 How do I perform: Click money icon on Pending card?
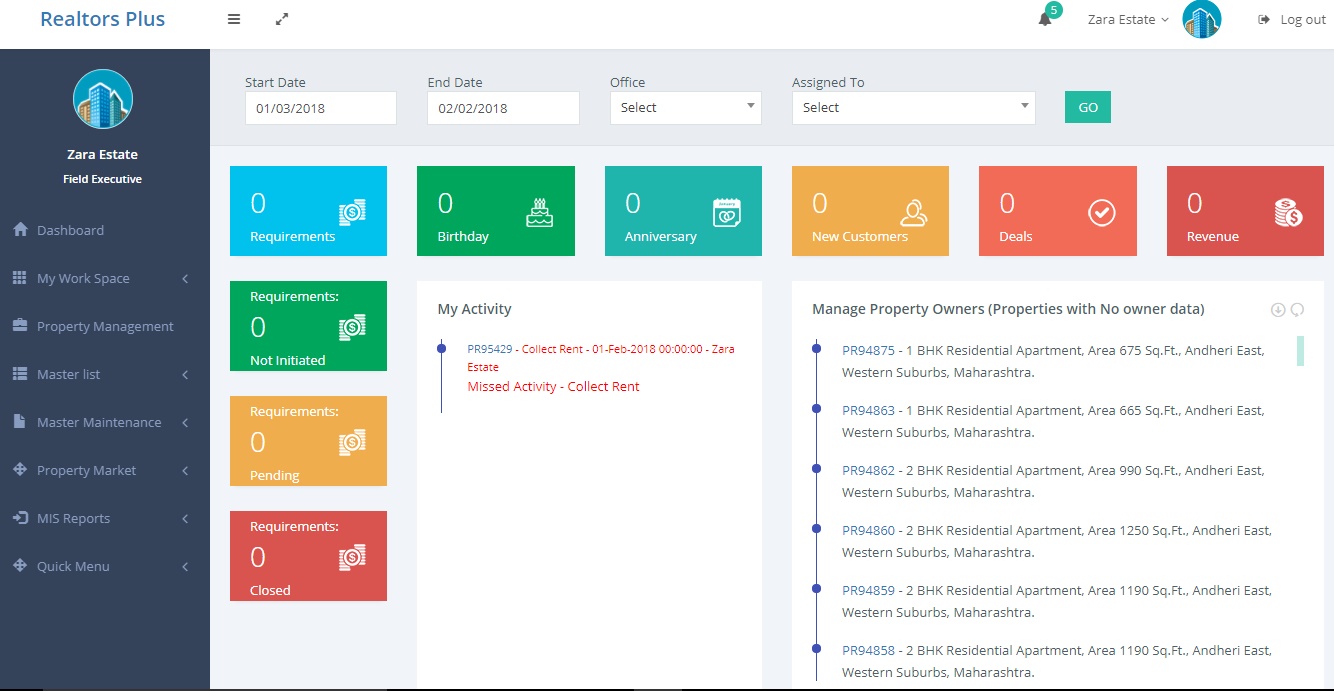[x=352, y=442]
